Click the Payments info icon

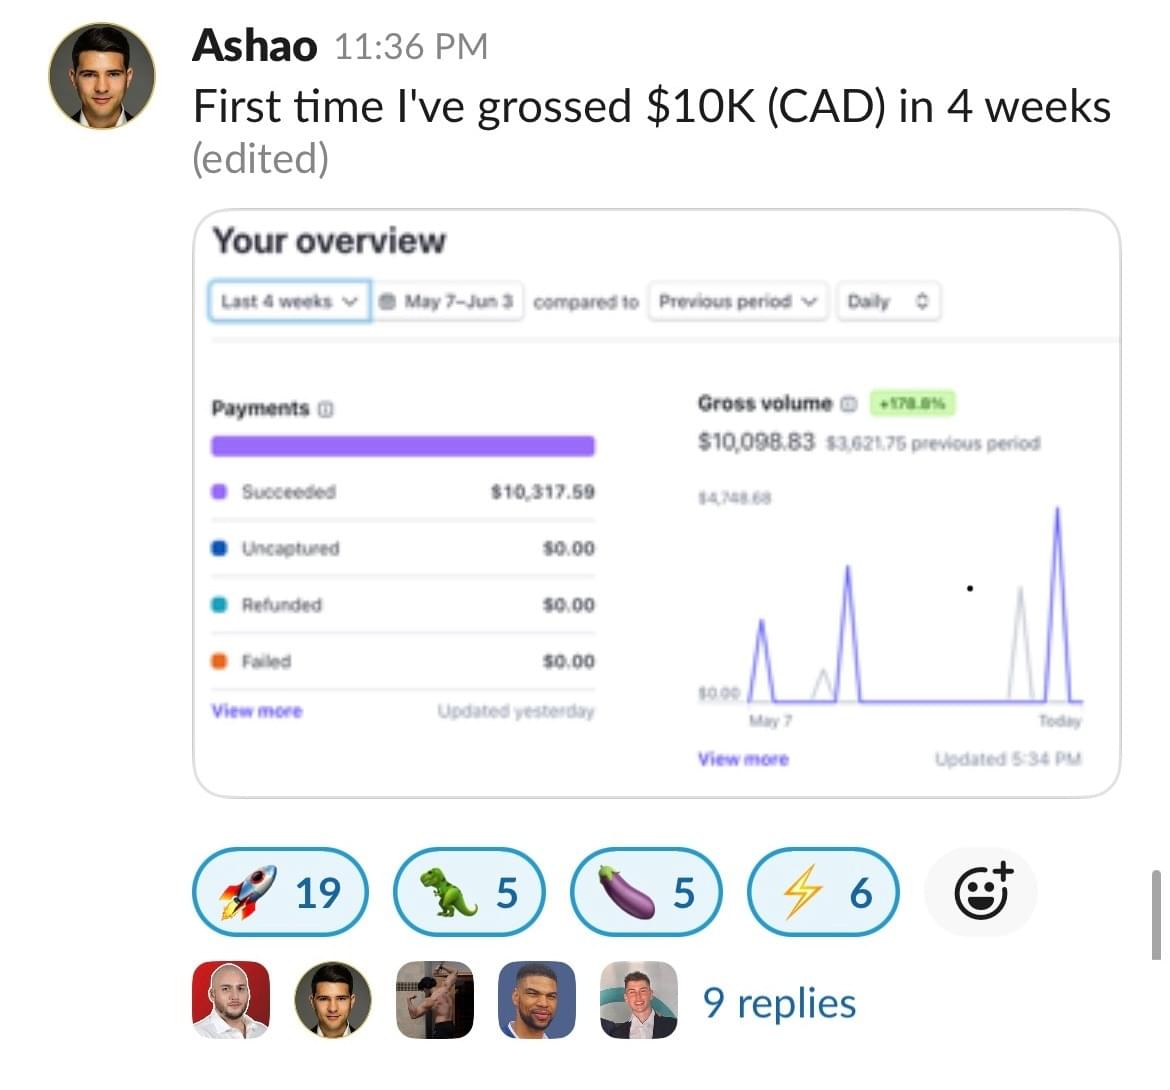click(326, 408)
